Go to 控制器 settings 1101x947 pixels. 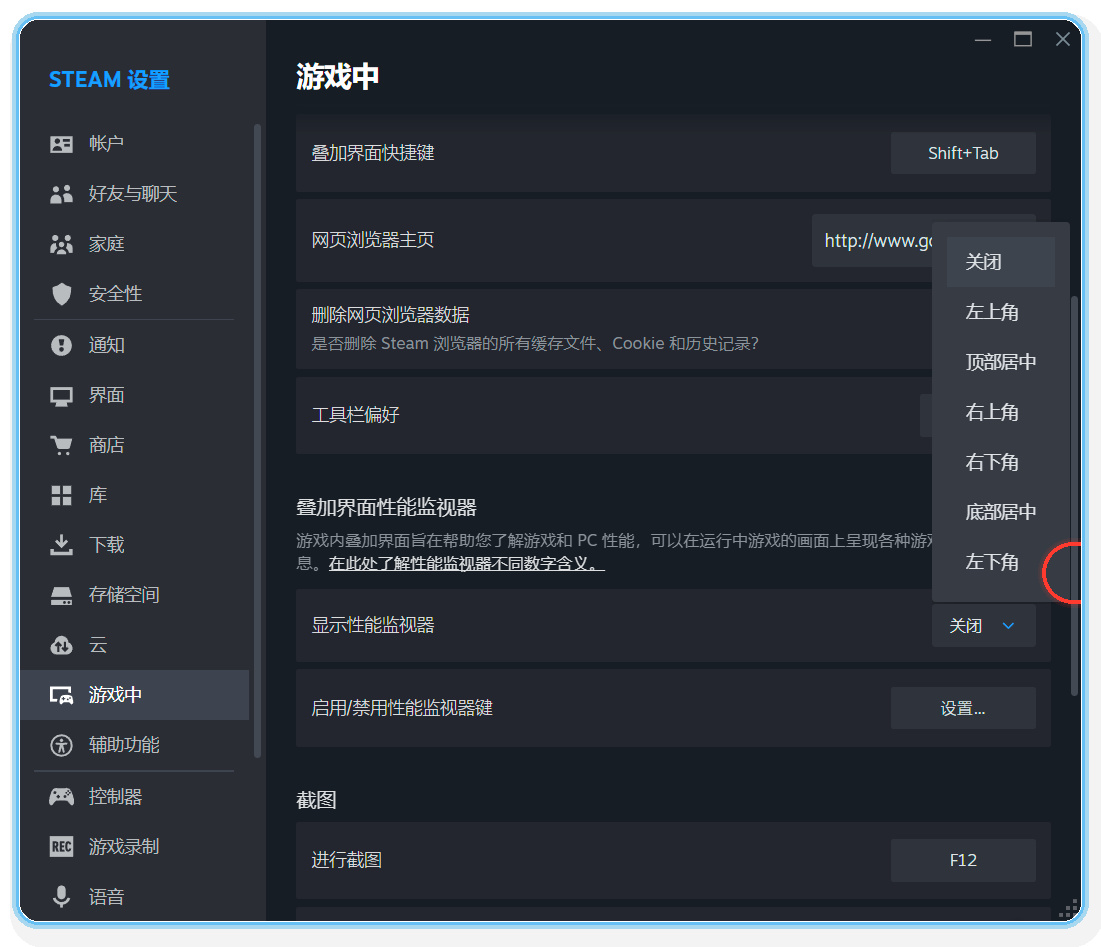coord(135,797)
